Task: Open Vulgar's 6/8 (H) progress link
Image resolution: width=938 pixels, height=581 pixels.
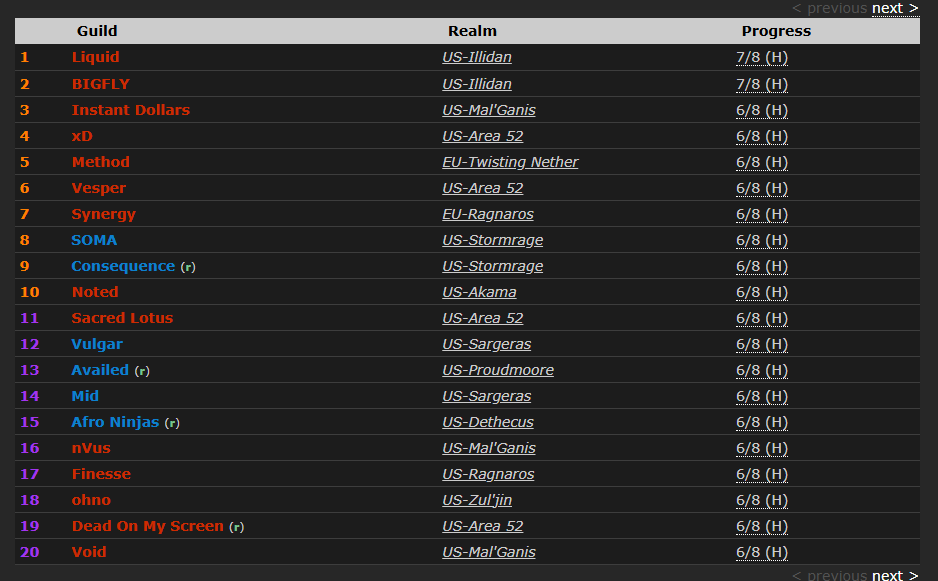Action: [x=762, y=344]
